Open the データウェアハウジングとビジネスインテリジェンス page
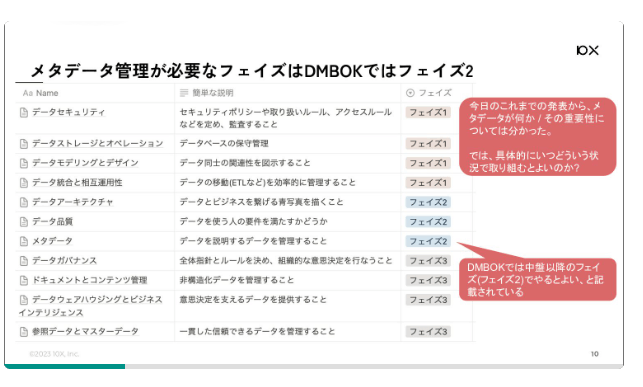The width and height of the screenshot is (643, 387). (91, 306)
